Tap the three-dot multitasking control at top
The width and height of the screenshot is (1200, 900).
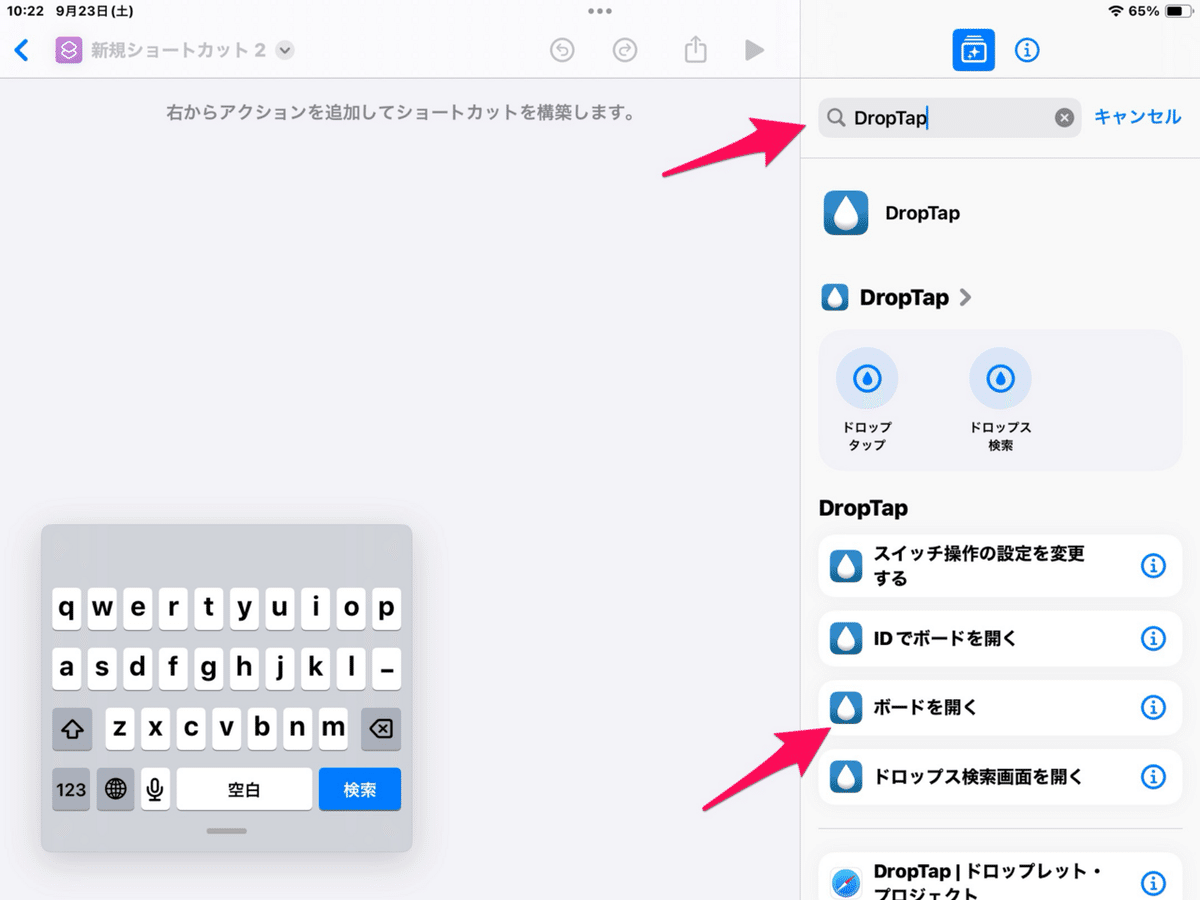pos(600,11)
